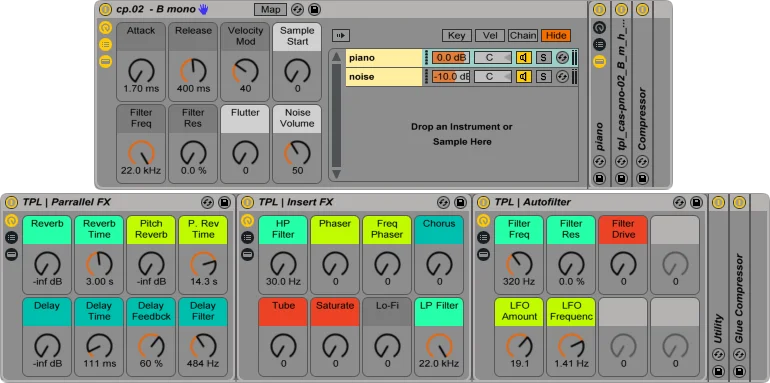Click the LFO Amount knob at 19.1
This screenshot has width=770, height=383.
tap(519, 346)
